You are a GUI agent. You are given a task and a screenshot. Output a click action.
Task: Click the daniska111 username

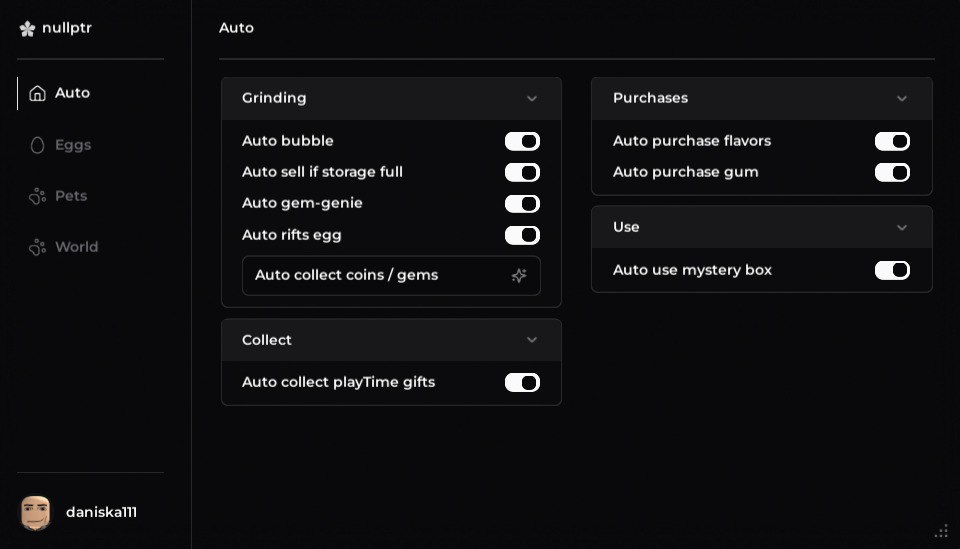(101, 512)
